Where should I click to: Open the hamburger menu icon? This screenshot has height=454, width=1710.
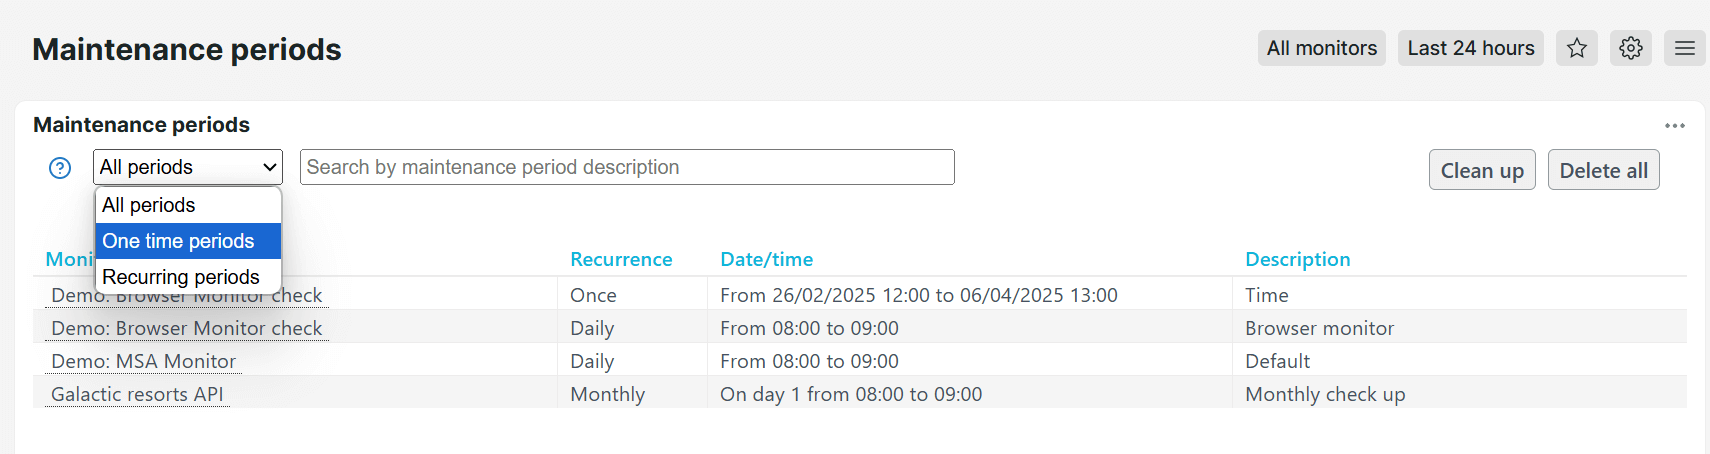tap(1685, 48)
